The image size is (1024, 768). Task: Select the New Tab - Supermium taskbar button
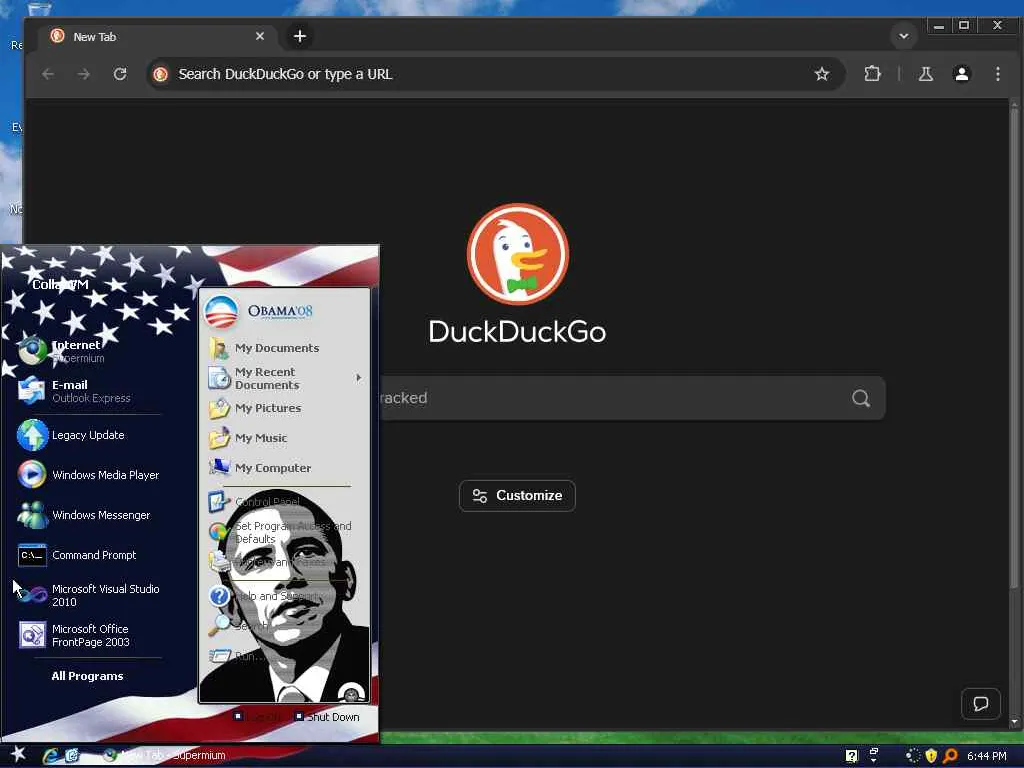pyautogui.click(x=167, y=755)
